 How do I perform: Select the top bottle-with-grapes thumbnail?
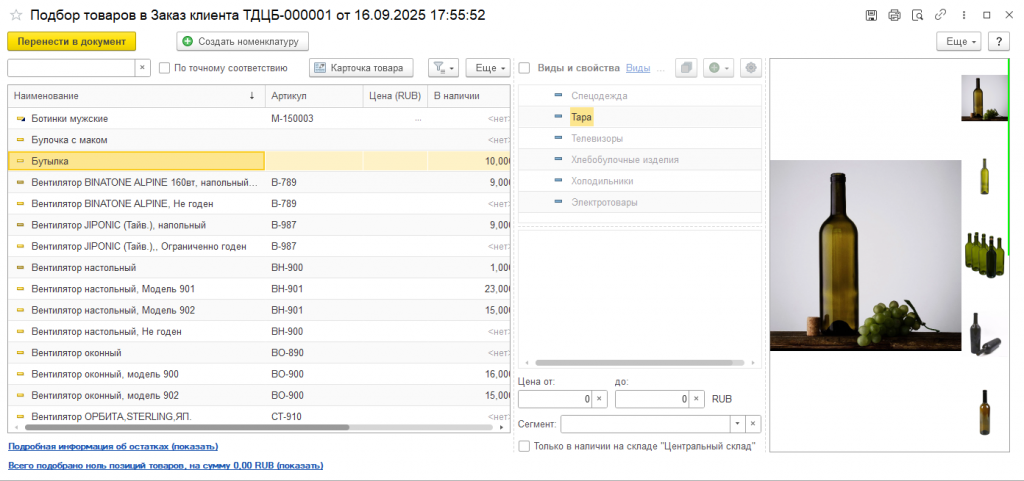tap(985, 98)
